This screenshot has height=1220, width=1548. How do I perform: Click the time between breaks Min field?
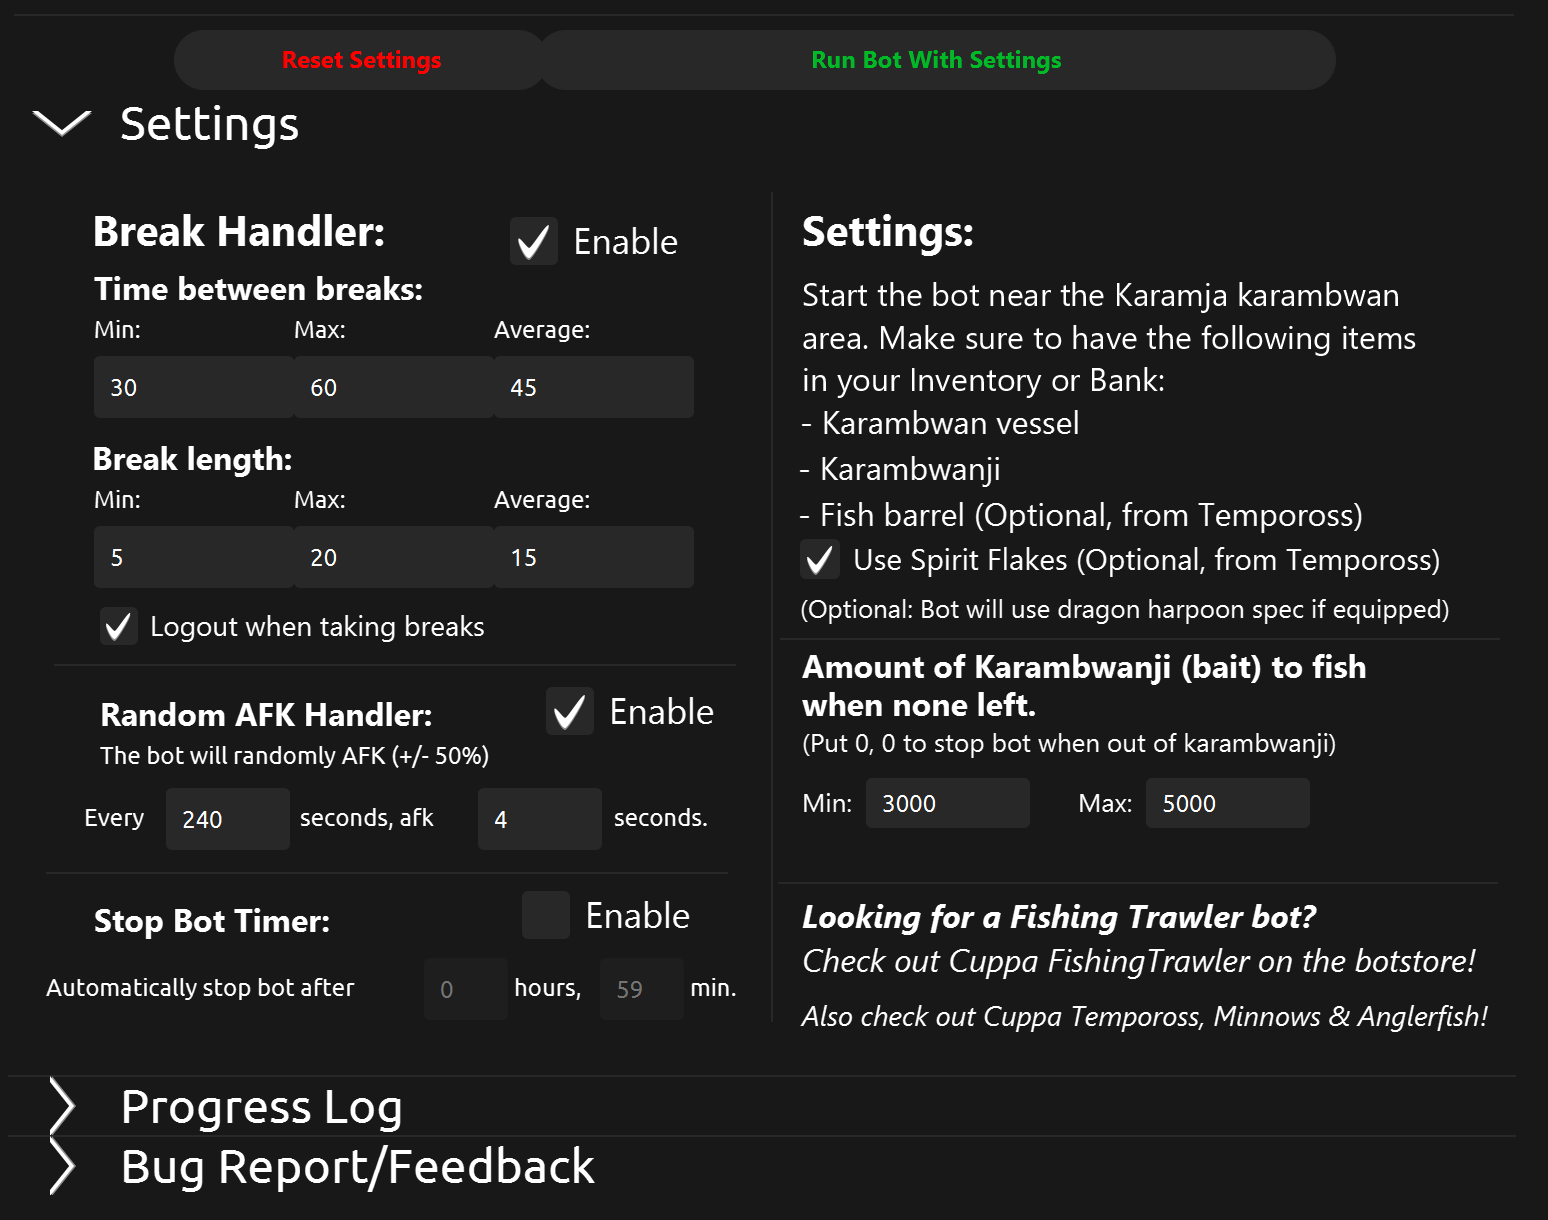tap(193, 387)
